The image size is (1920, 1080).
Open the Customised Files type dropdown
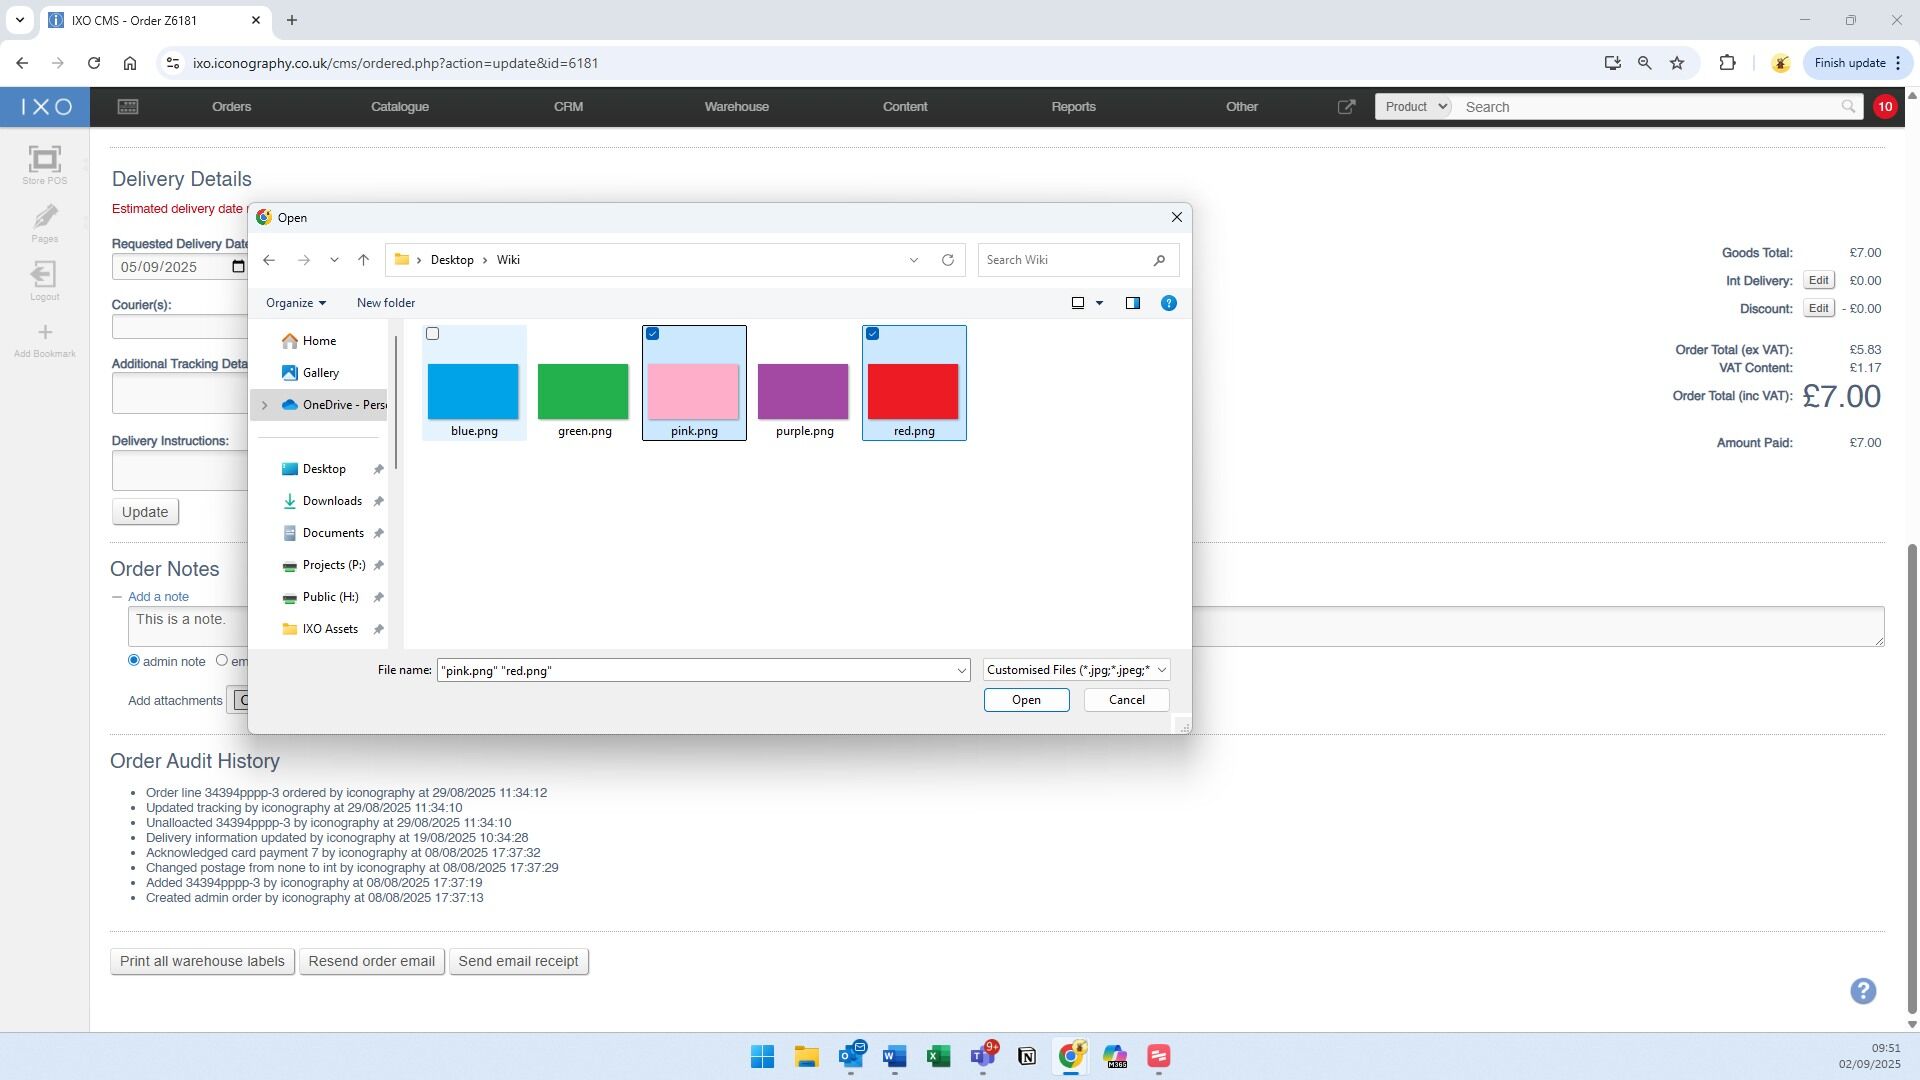click(1075, 670)
